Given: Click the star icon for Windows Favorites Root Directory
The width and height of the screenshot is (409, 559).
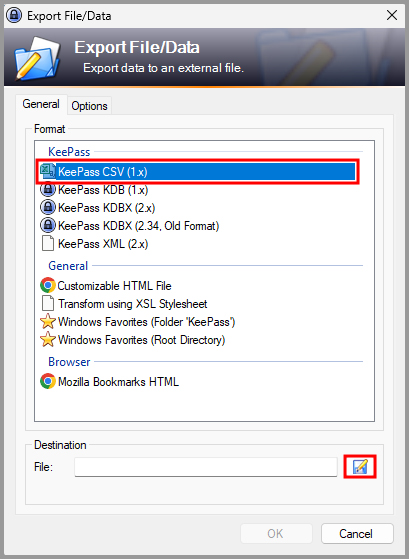Looking at the screenshot, I should 47,339.
